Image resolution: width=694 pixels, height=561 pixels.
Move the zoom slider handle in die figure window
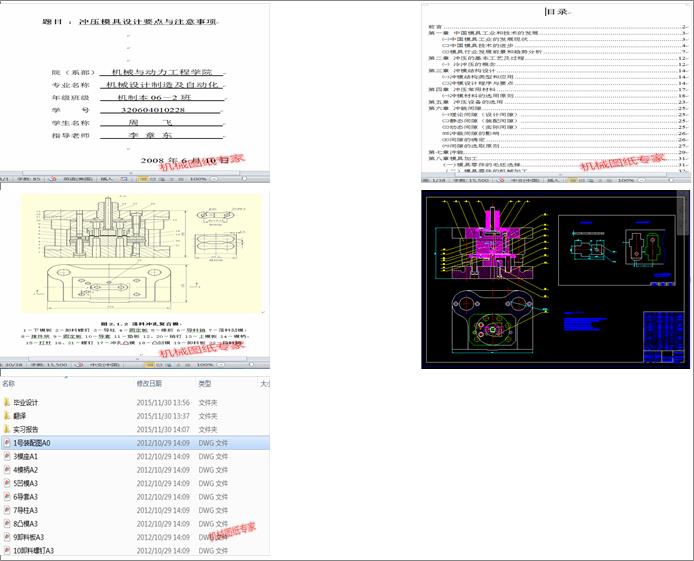(251, 365)
